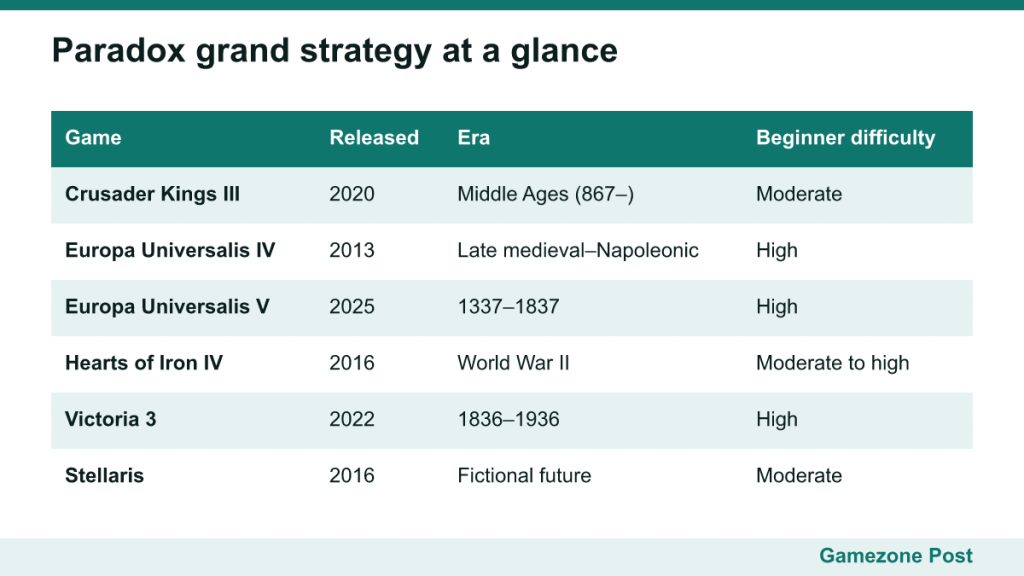This screenshot has height=576, width=1024.
Task: Select the "1836–1936" era cell
Action: click(508, 419)
